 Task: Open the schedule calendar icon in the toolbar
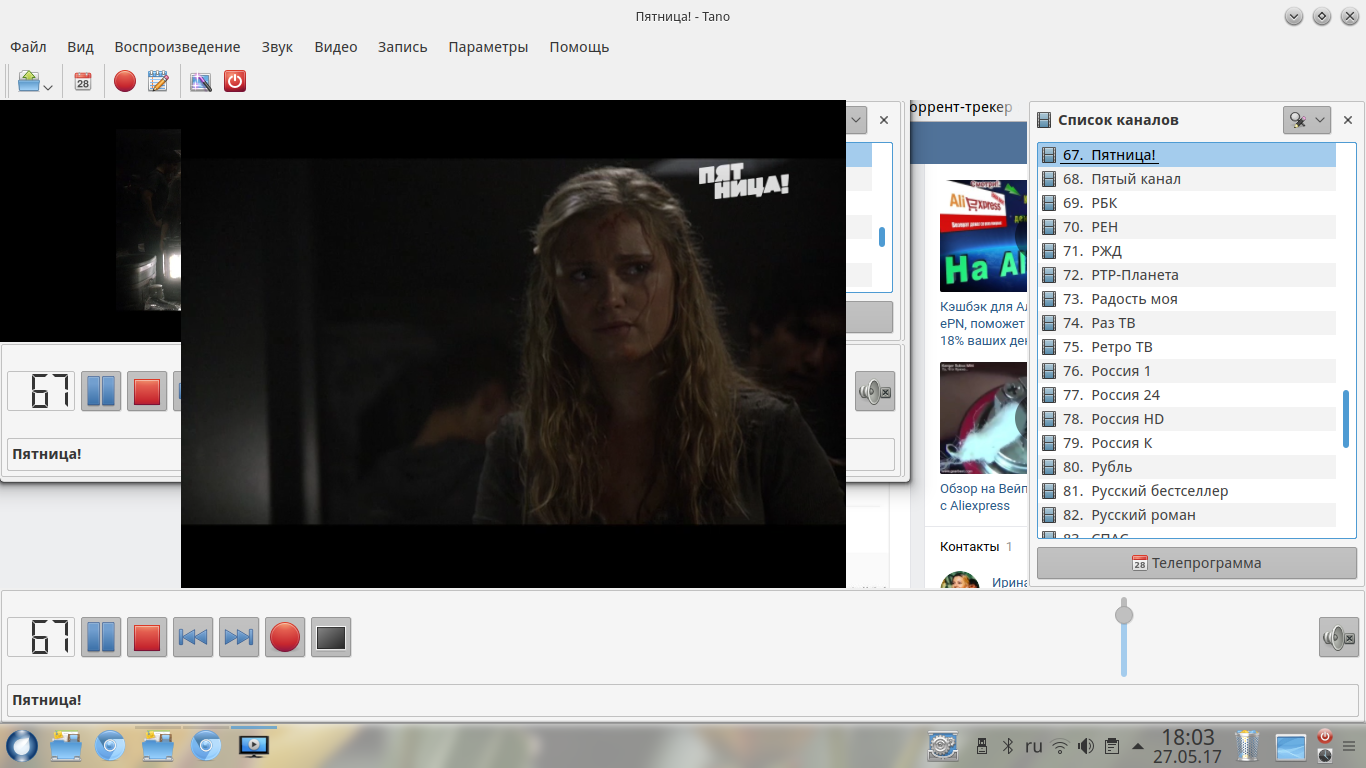tap(83, 81)
